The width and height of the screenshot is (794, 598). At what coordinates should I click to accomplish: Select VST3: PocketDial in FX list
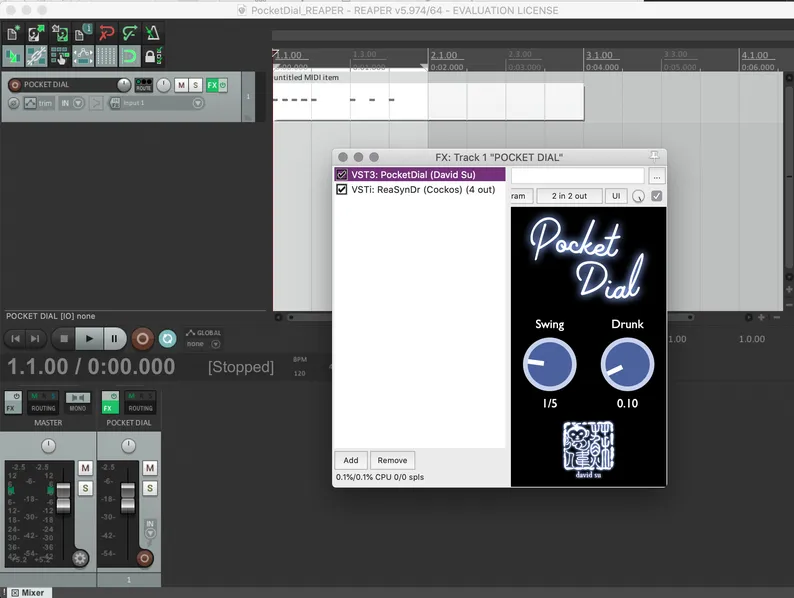click(420, 175)
